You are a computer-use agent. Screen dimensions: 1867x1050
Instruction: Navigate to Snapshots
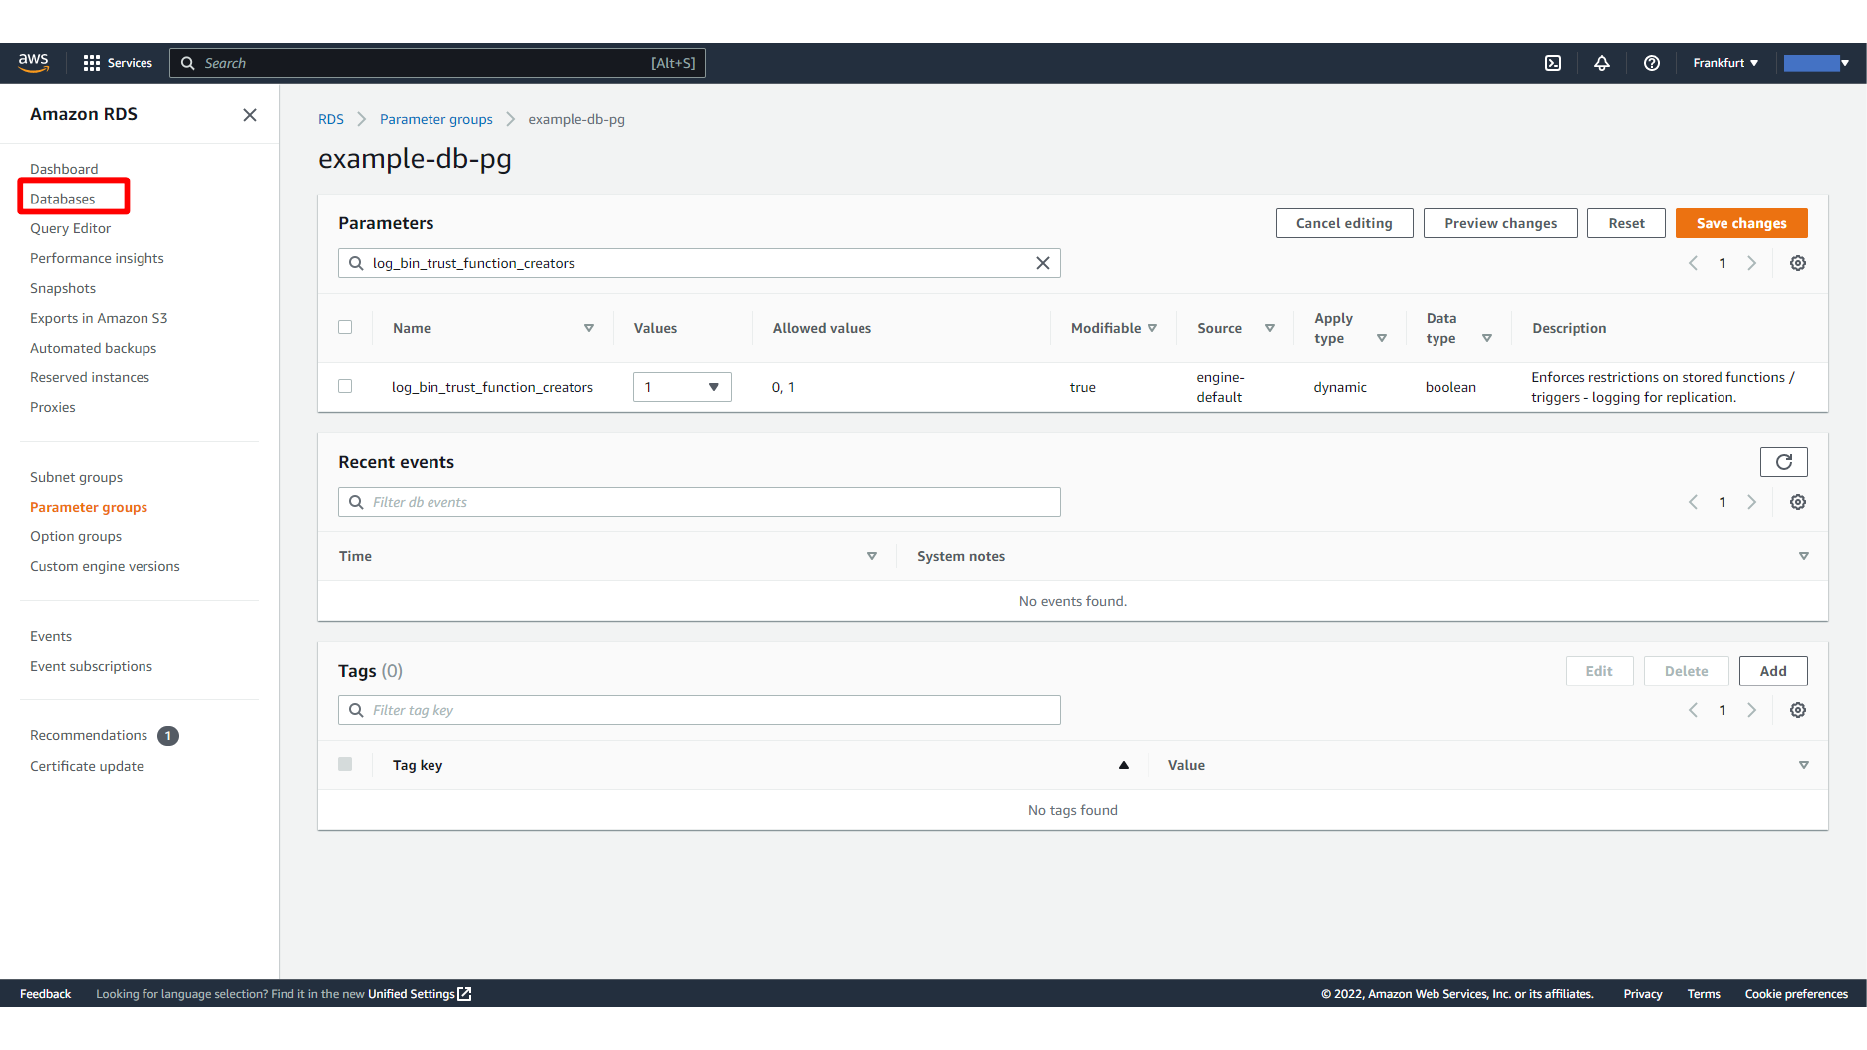63,288
